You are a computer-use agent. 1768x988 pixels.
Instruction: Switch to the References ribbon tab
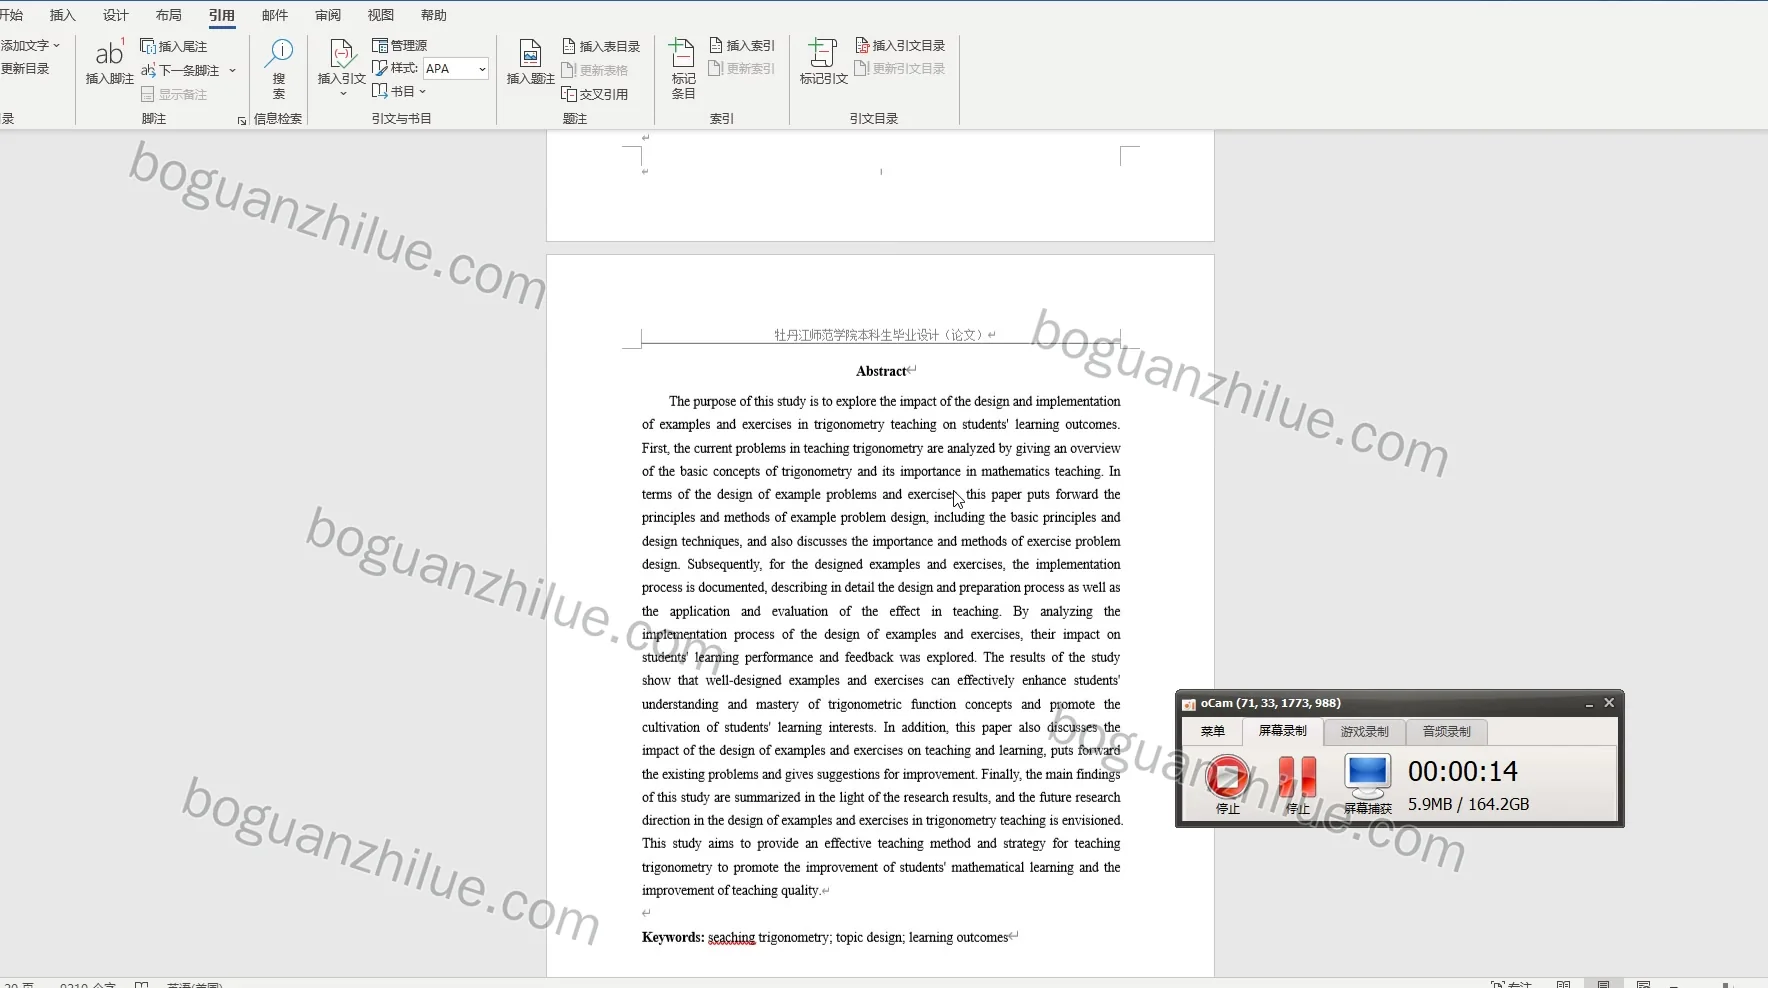click(x=222, y=15)
